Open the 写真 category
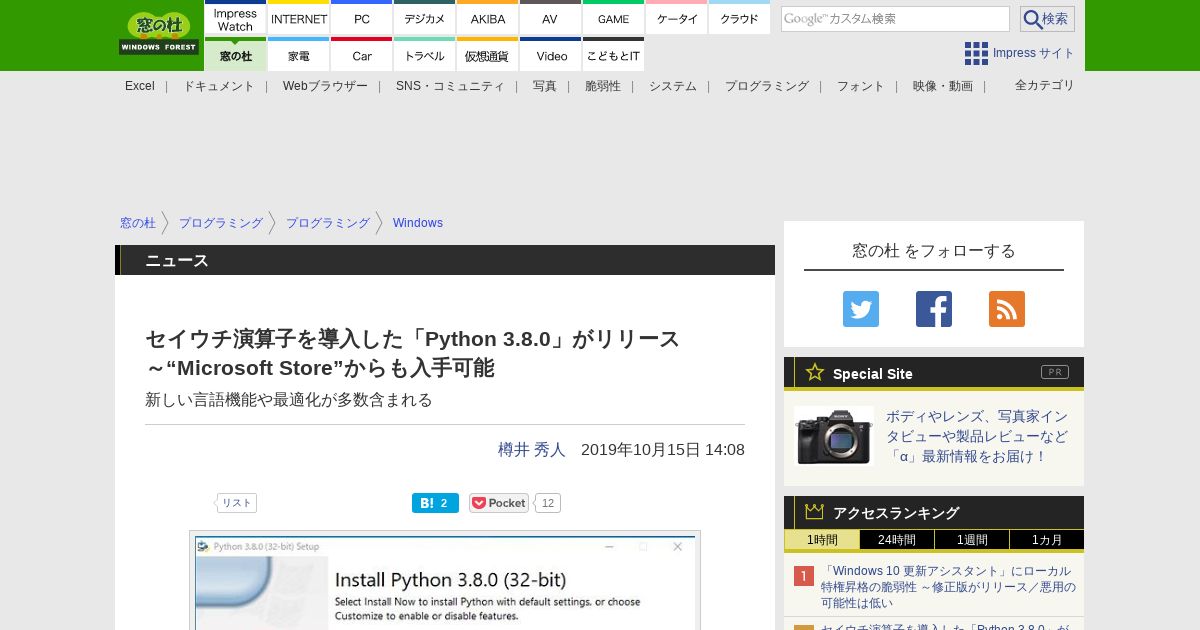The image size is (1200, 630). click(545, 86)
